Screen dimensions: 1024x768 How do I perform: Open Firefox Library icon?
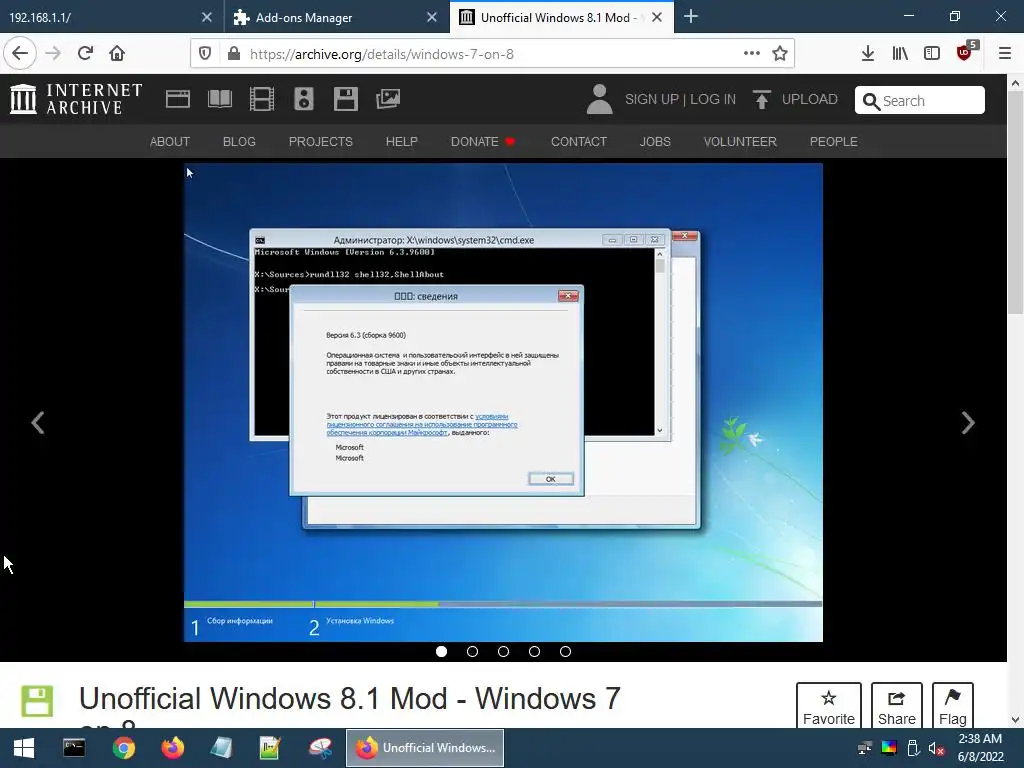(900, 54)
